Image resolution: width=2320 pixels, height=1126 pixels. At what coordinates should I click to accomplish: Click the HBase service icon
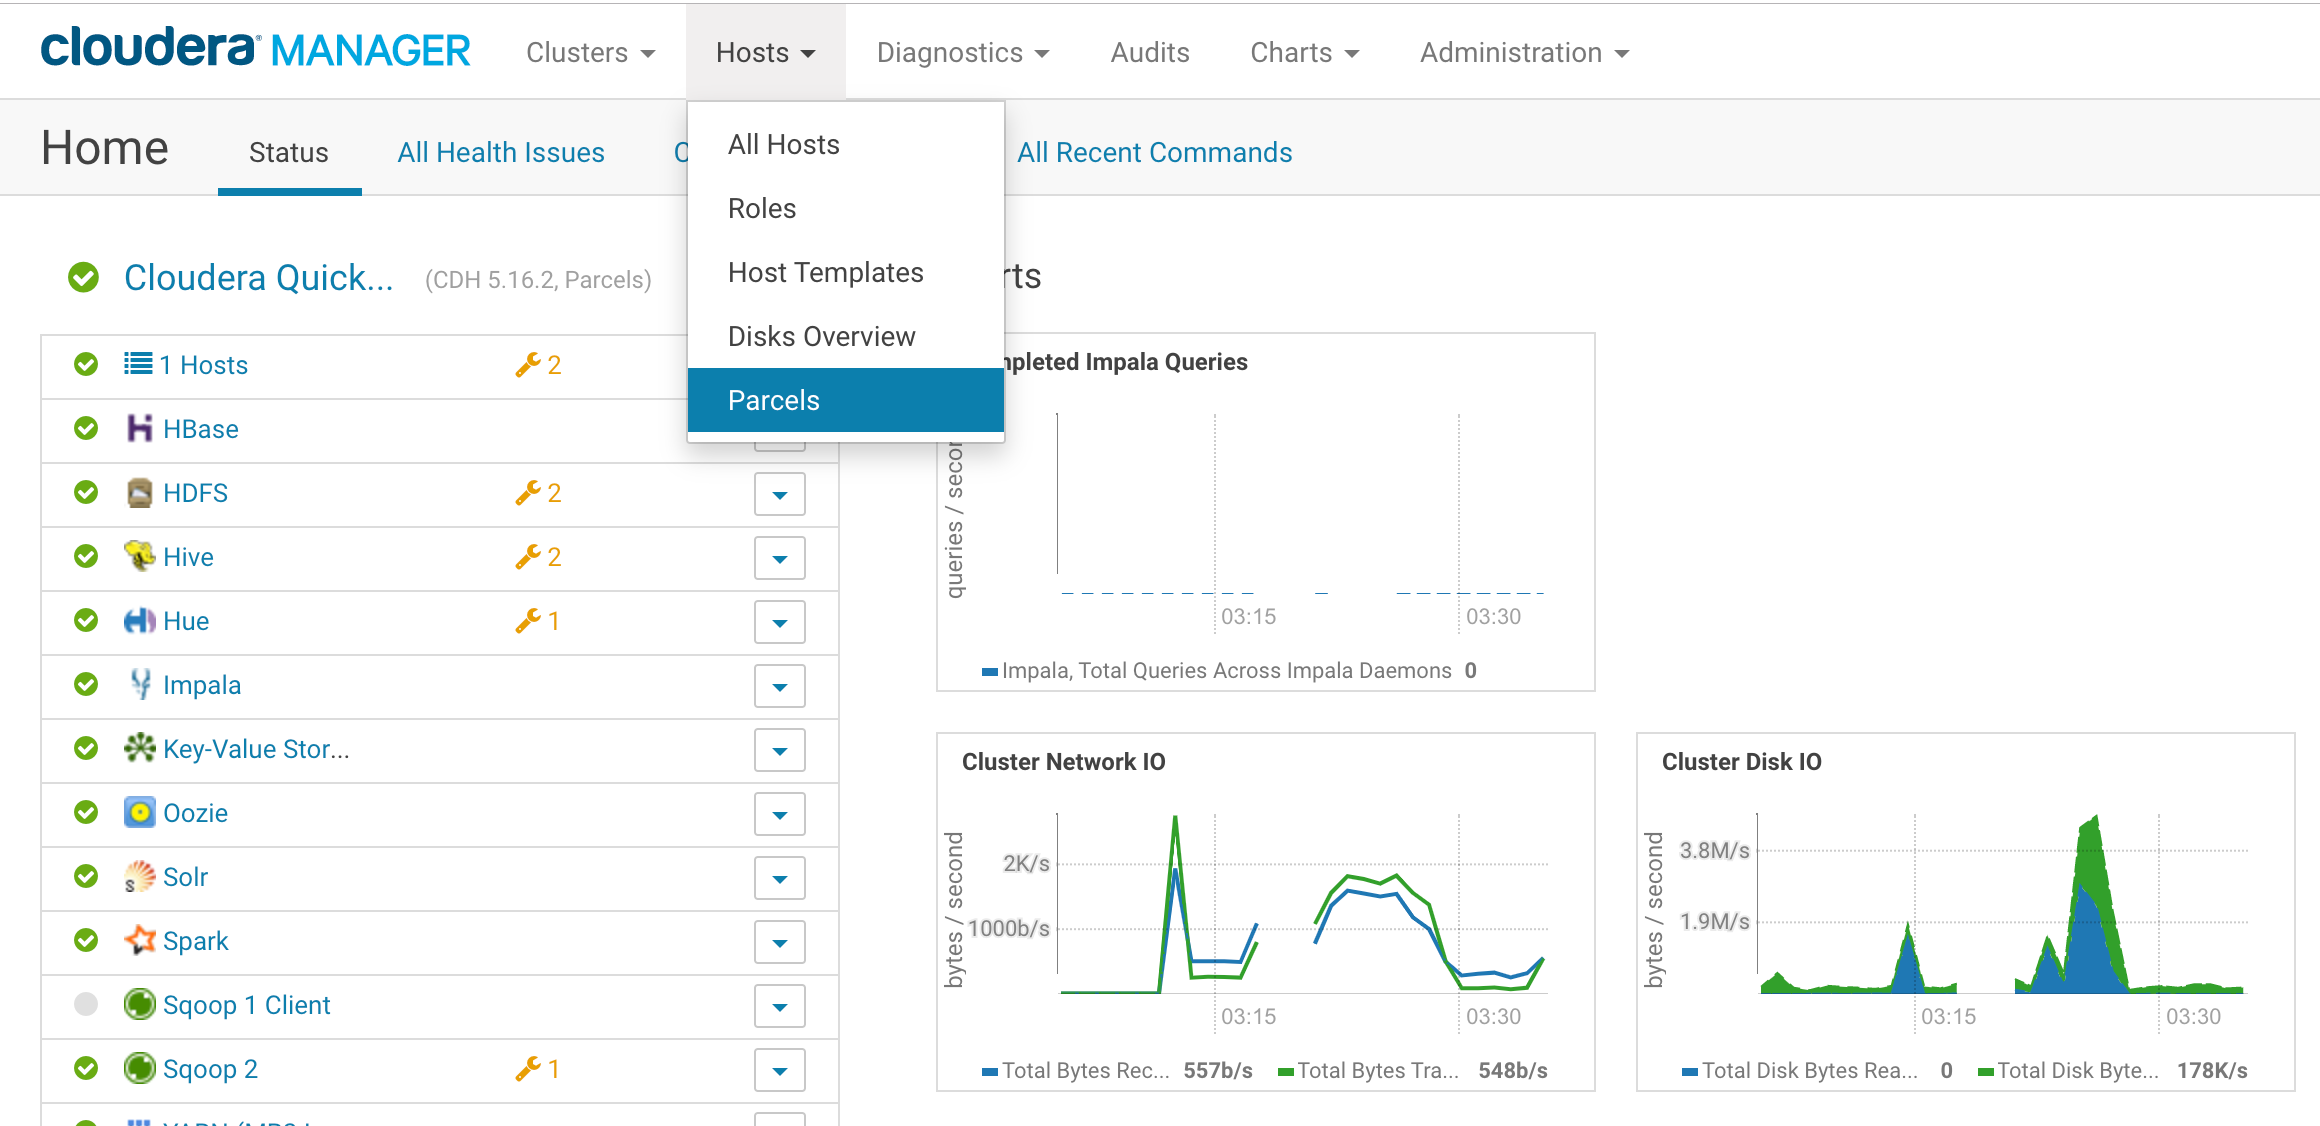(x=139, y=429)
